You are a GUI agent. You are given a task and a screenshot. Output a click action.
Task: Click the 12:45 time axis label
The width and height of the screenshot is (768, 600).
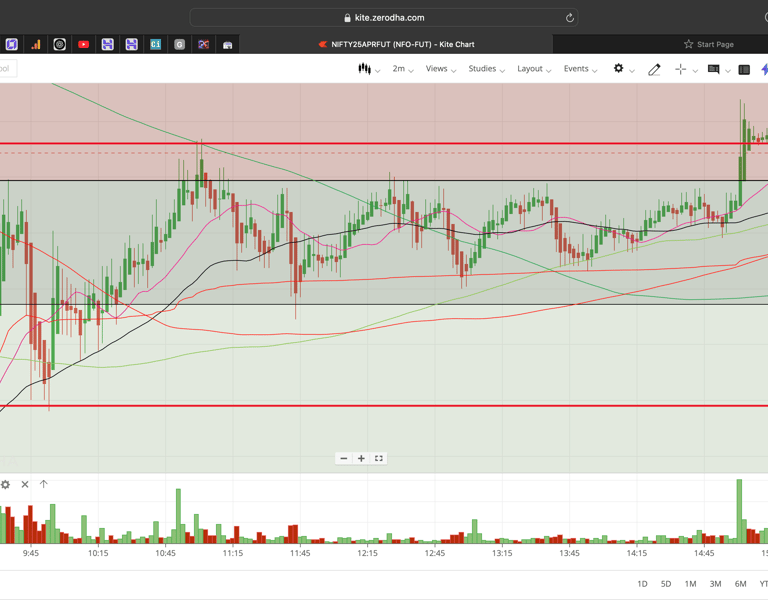[x=434, y=553]
